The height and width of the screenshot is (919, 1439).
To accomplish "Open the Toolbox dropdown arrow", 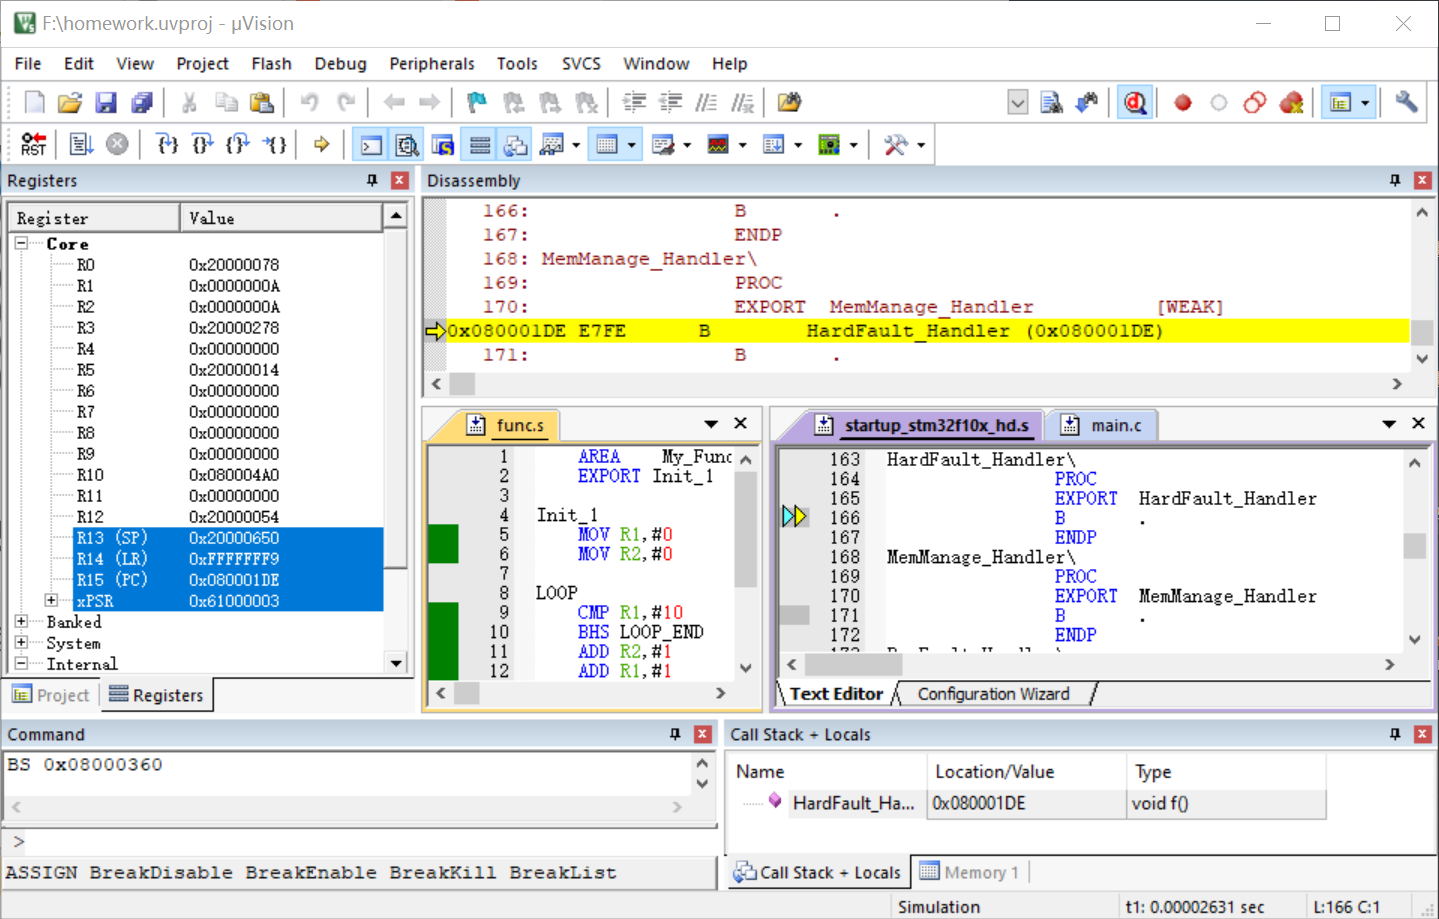I will click(x=921, y=145).
